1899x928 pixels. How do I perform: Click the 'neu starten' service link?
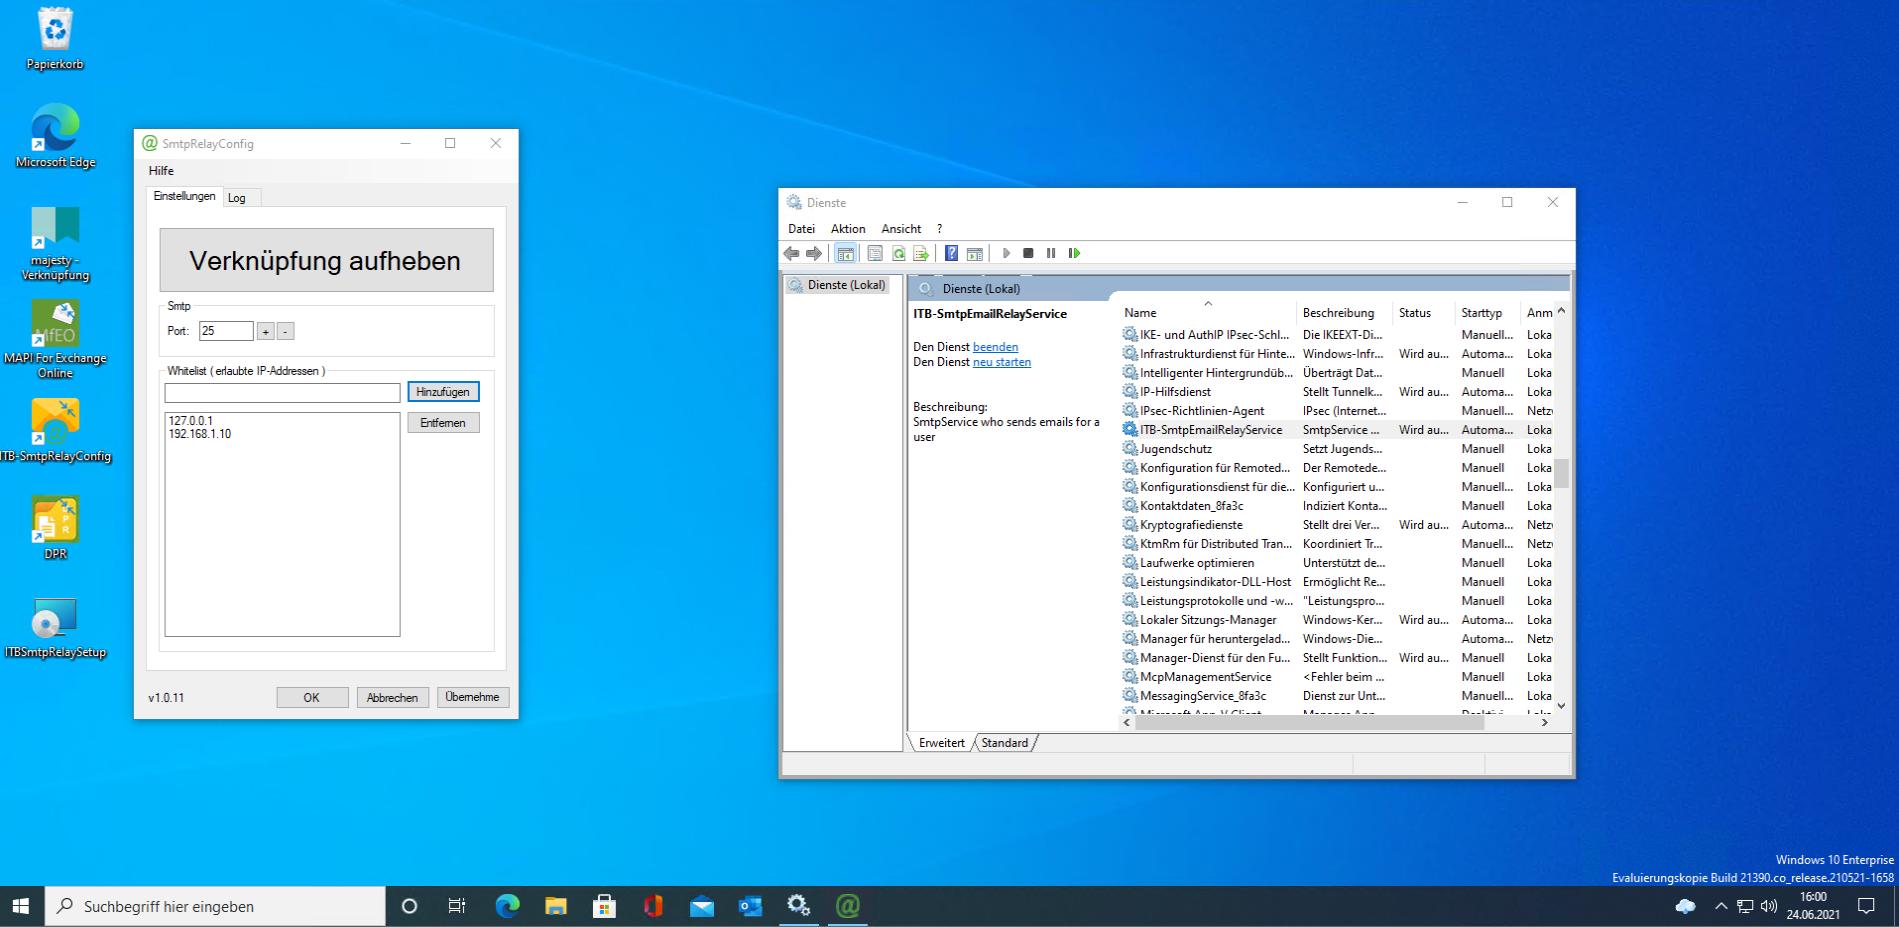pos(1001,362)
